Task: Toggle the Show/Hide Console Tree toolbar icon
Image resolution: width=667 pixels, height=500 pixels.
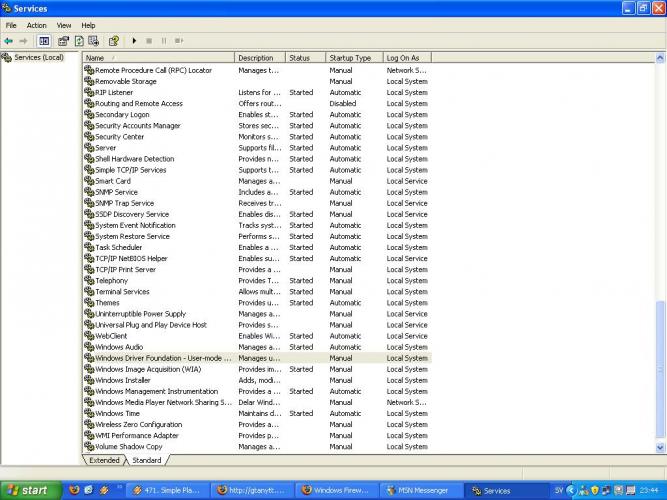Action: [x=44, y=41]
